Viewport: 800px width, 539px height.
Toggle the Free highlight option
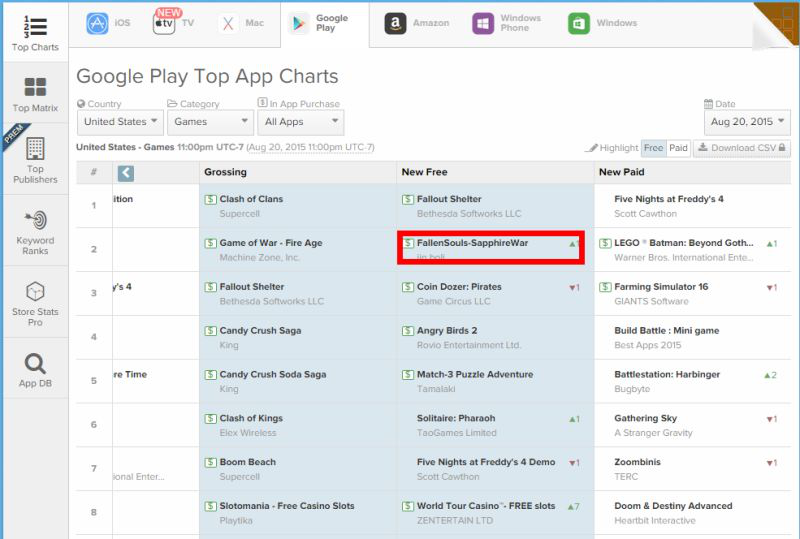tap(653, 148)
